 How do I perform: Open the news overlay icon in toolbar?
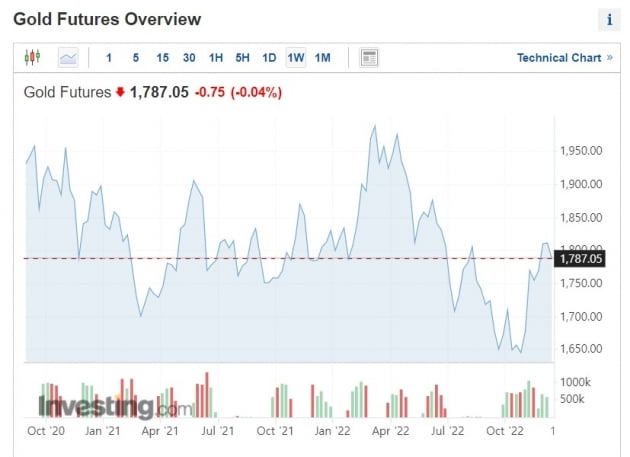[x=369, y=58]
